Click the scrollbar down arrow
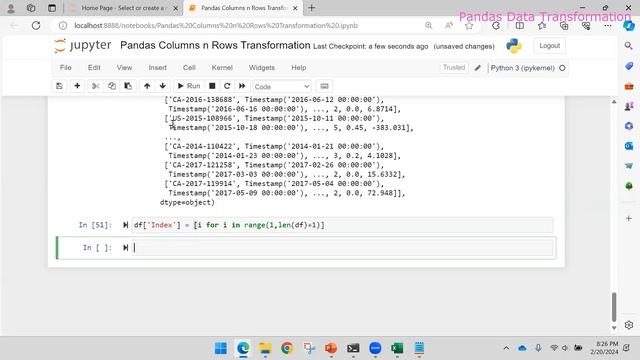Viewport: 640px width, 360px height. pos(614,328)
